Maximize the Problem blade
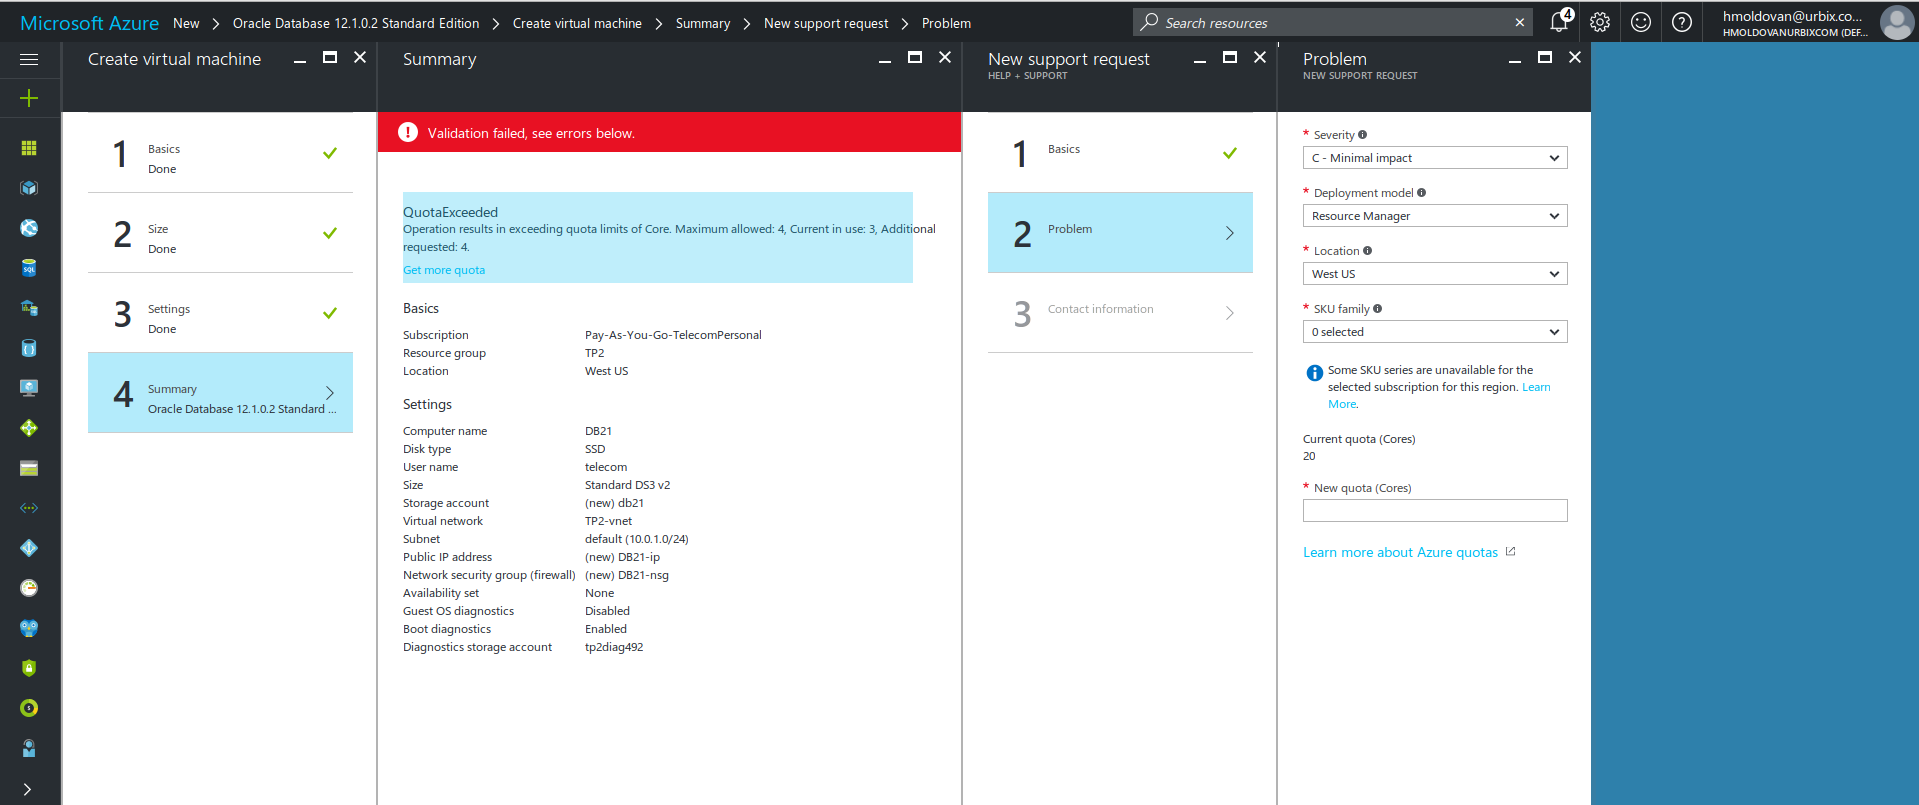 coord(1545,58)
